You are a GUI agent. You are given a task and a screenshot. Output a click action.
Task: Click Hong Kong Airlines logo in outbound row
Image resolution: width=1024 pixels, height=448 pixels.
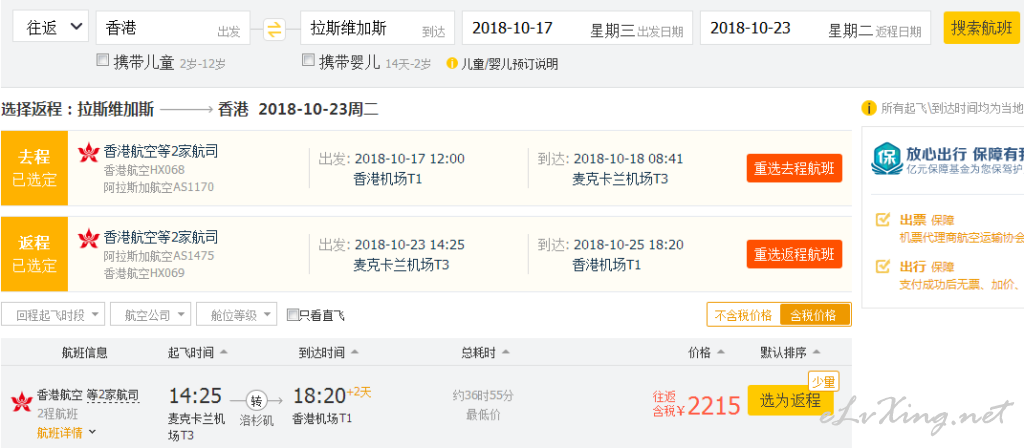(88, 153)
